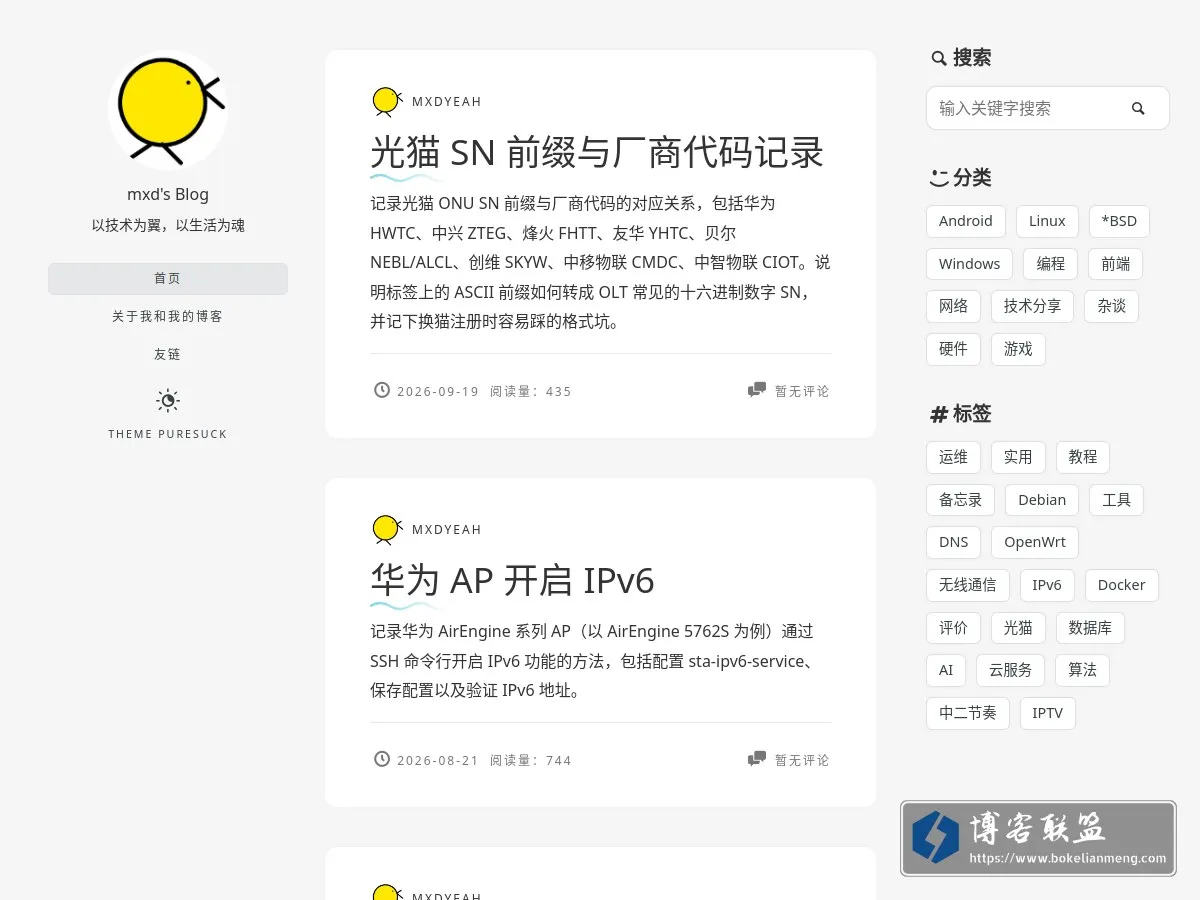Select the 编程 category

(1051, 264)
